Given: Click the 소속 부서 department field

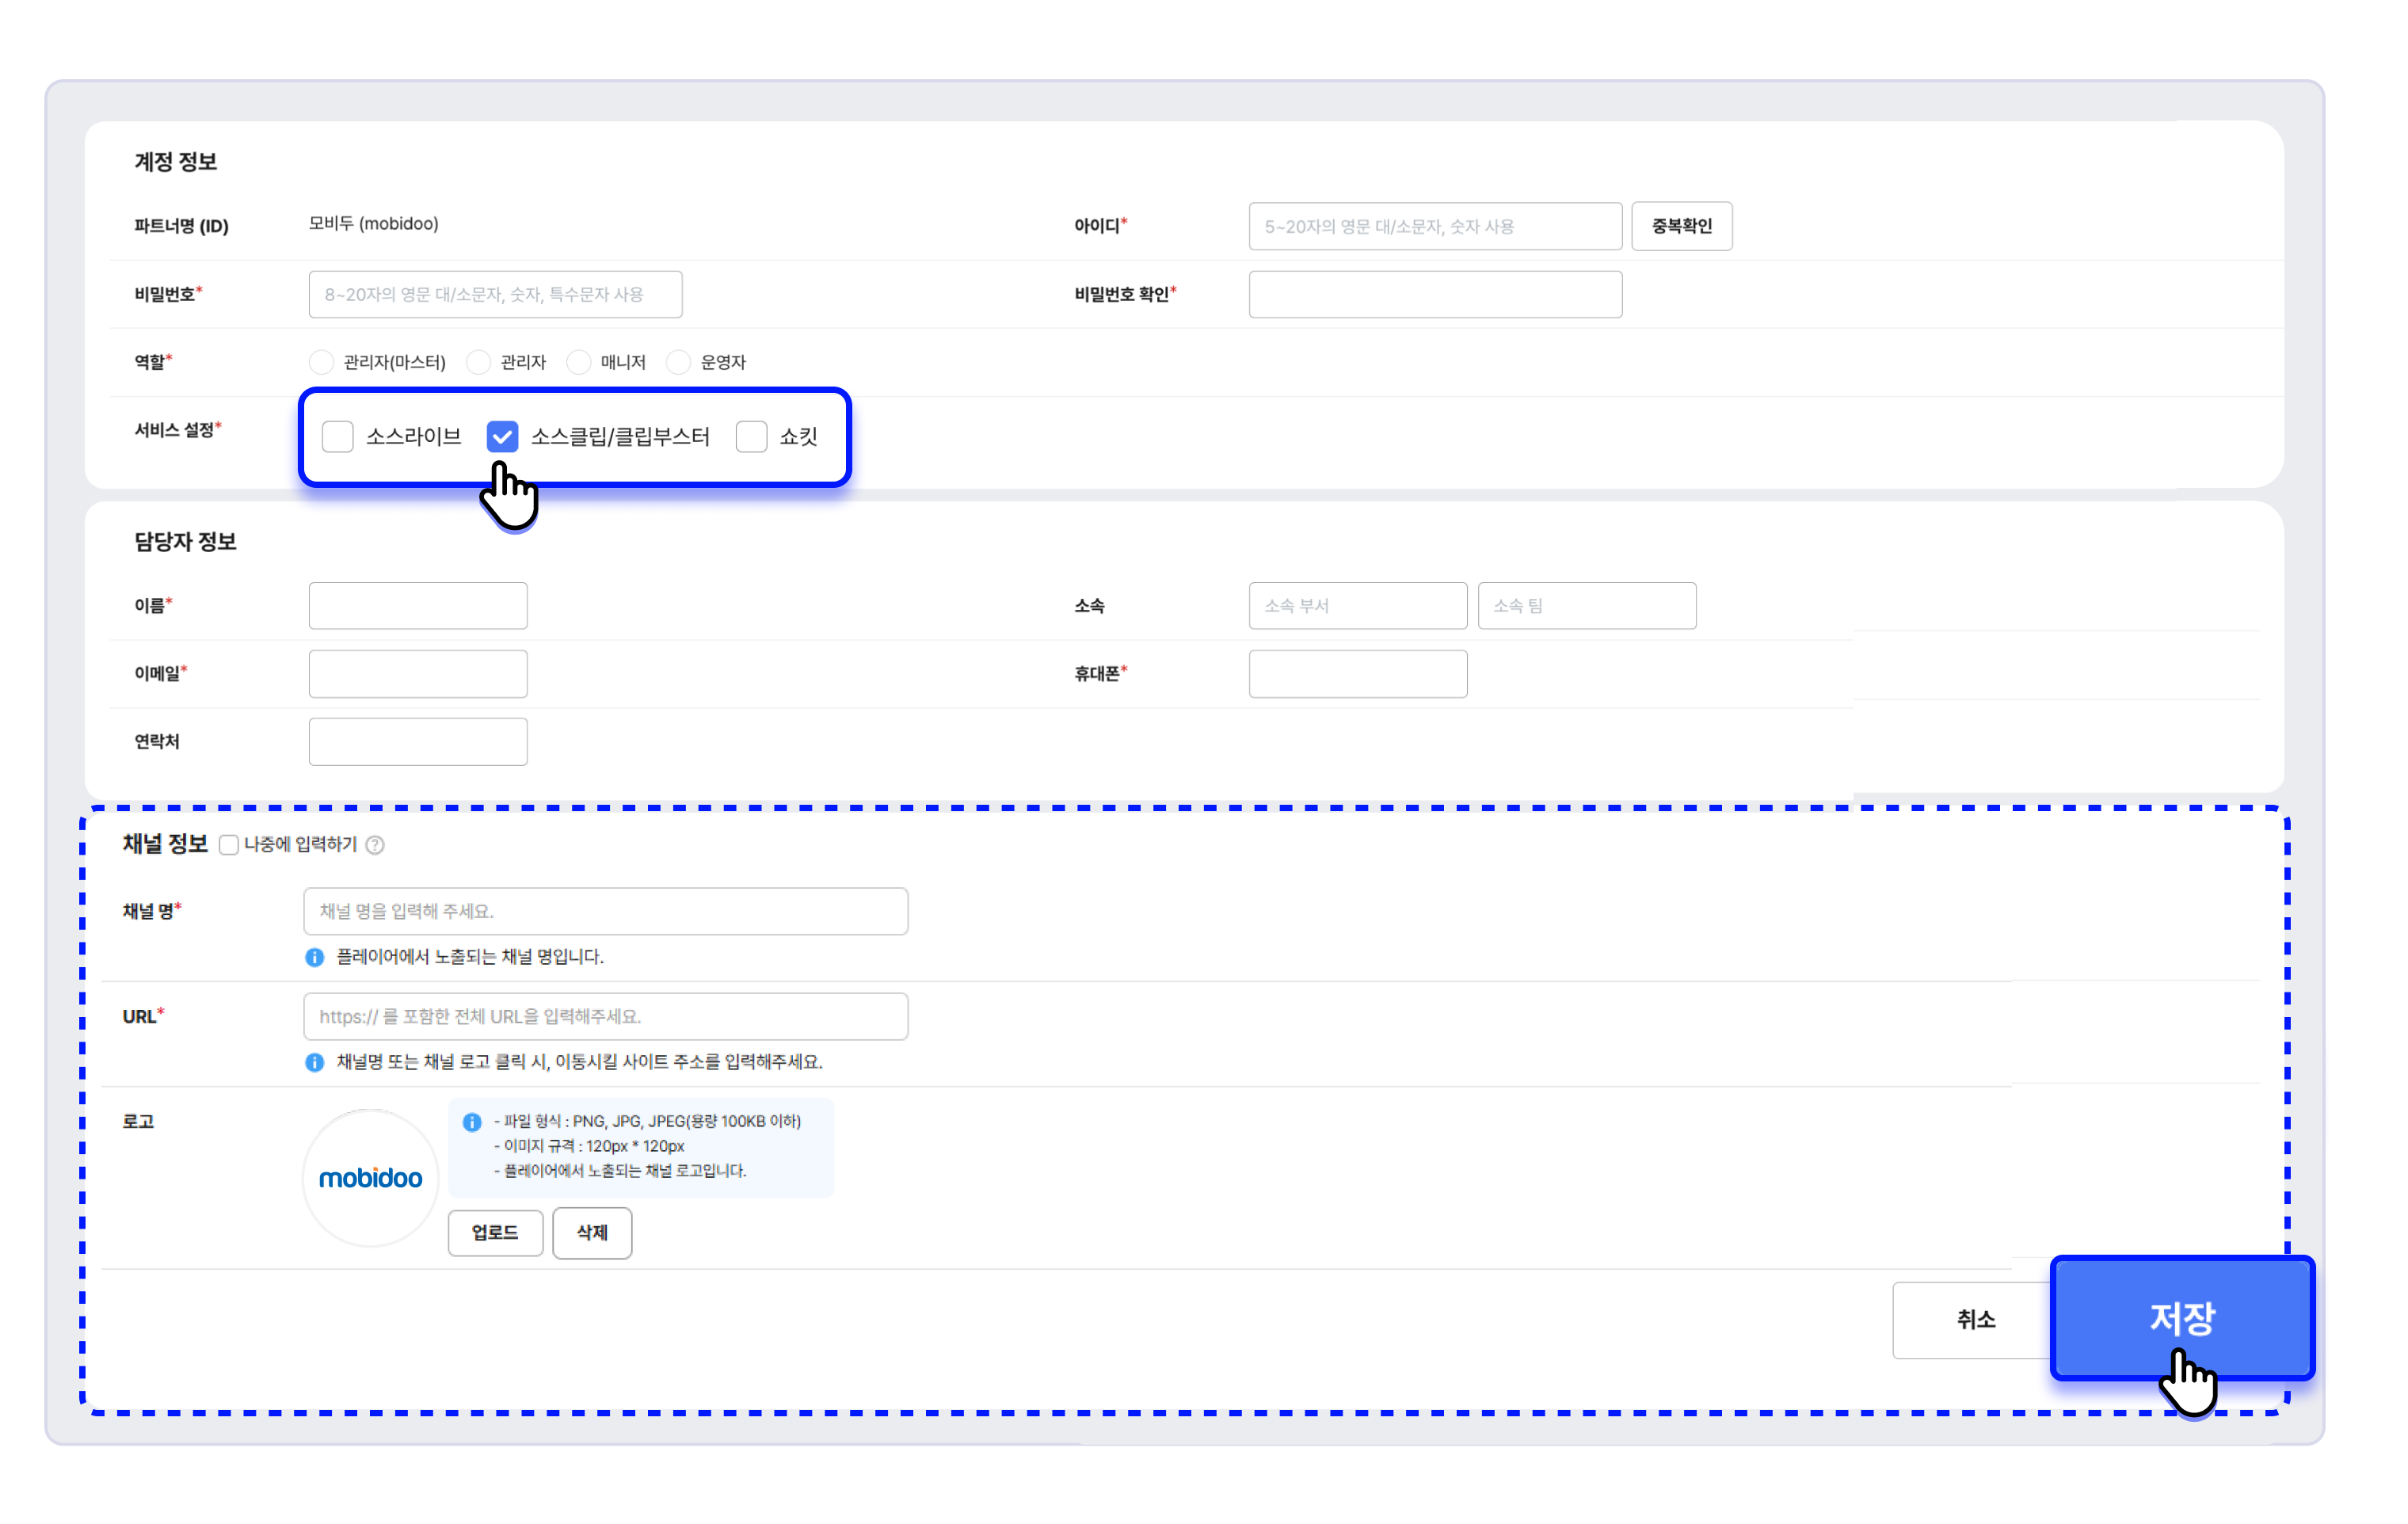Looking at the screenshot, I should (x=1357, y=606).
